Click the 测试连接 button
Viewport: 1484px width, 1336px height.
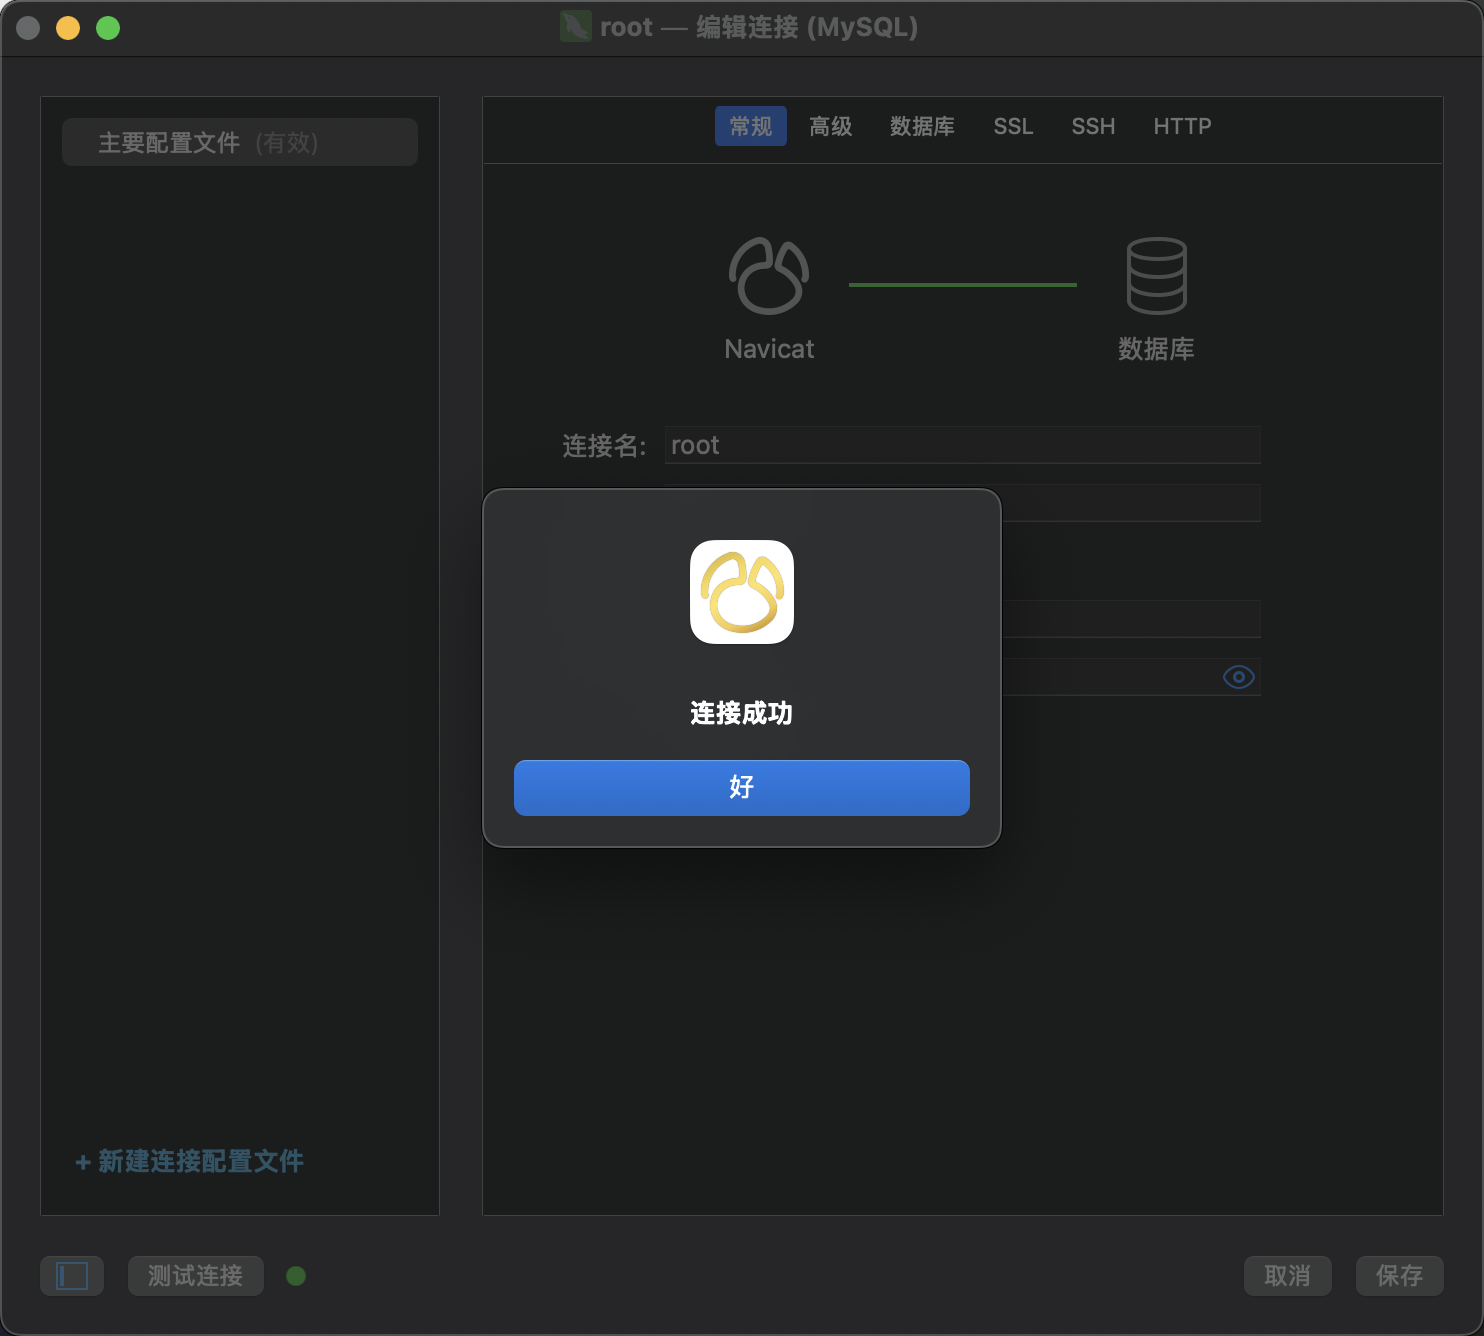195,1276
